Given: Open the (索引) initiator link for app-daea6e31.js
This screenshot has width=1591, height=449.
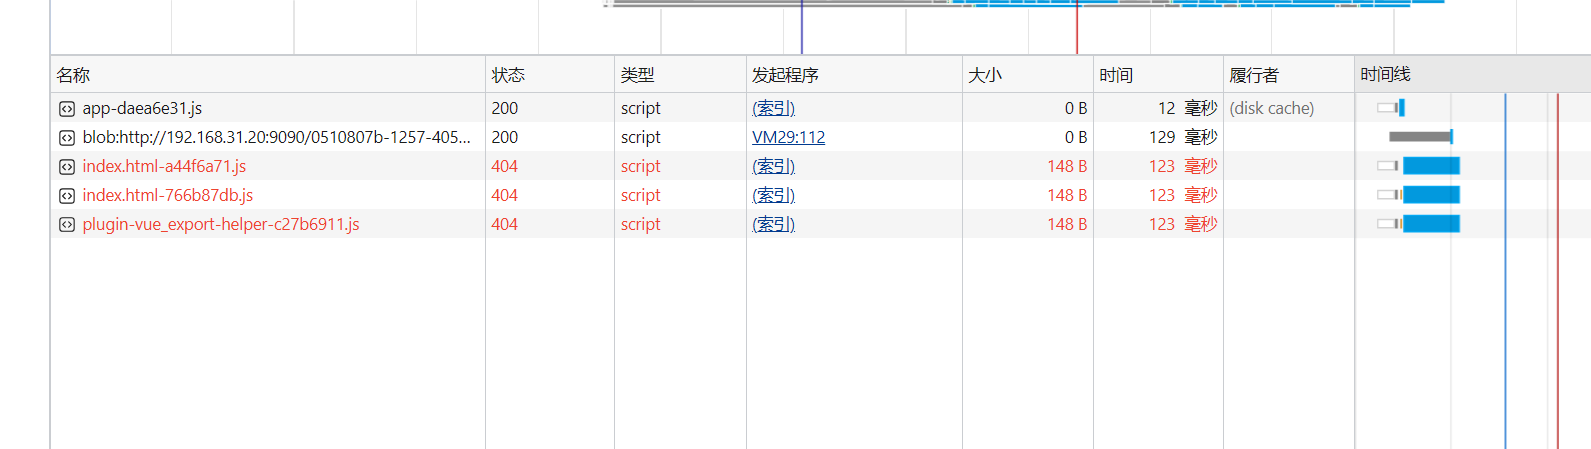Looking at the screenshot, I should tap(773, 108).
